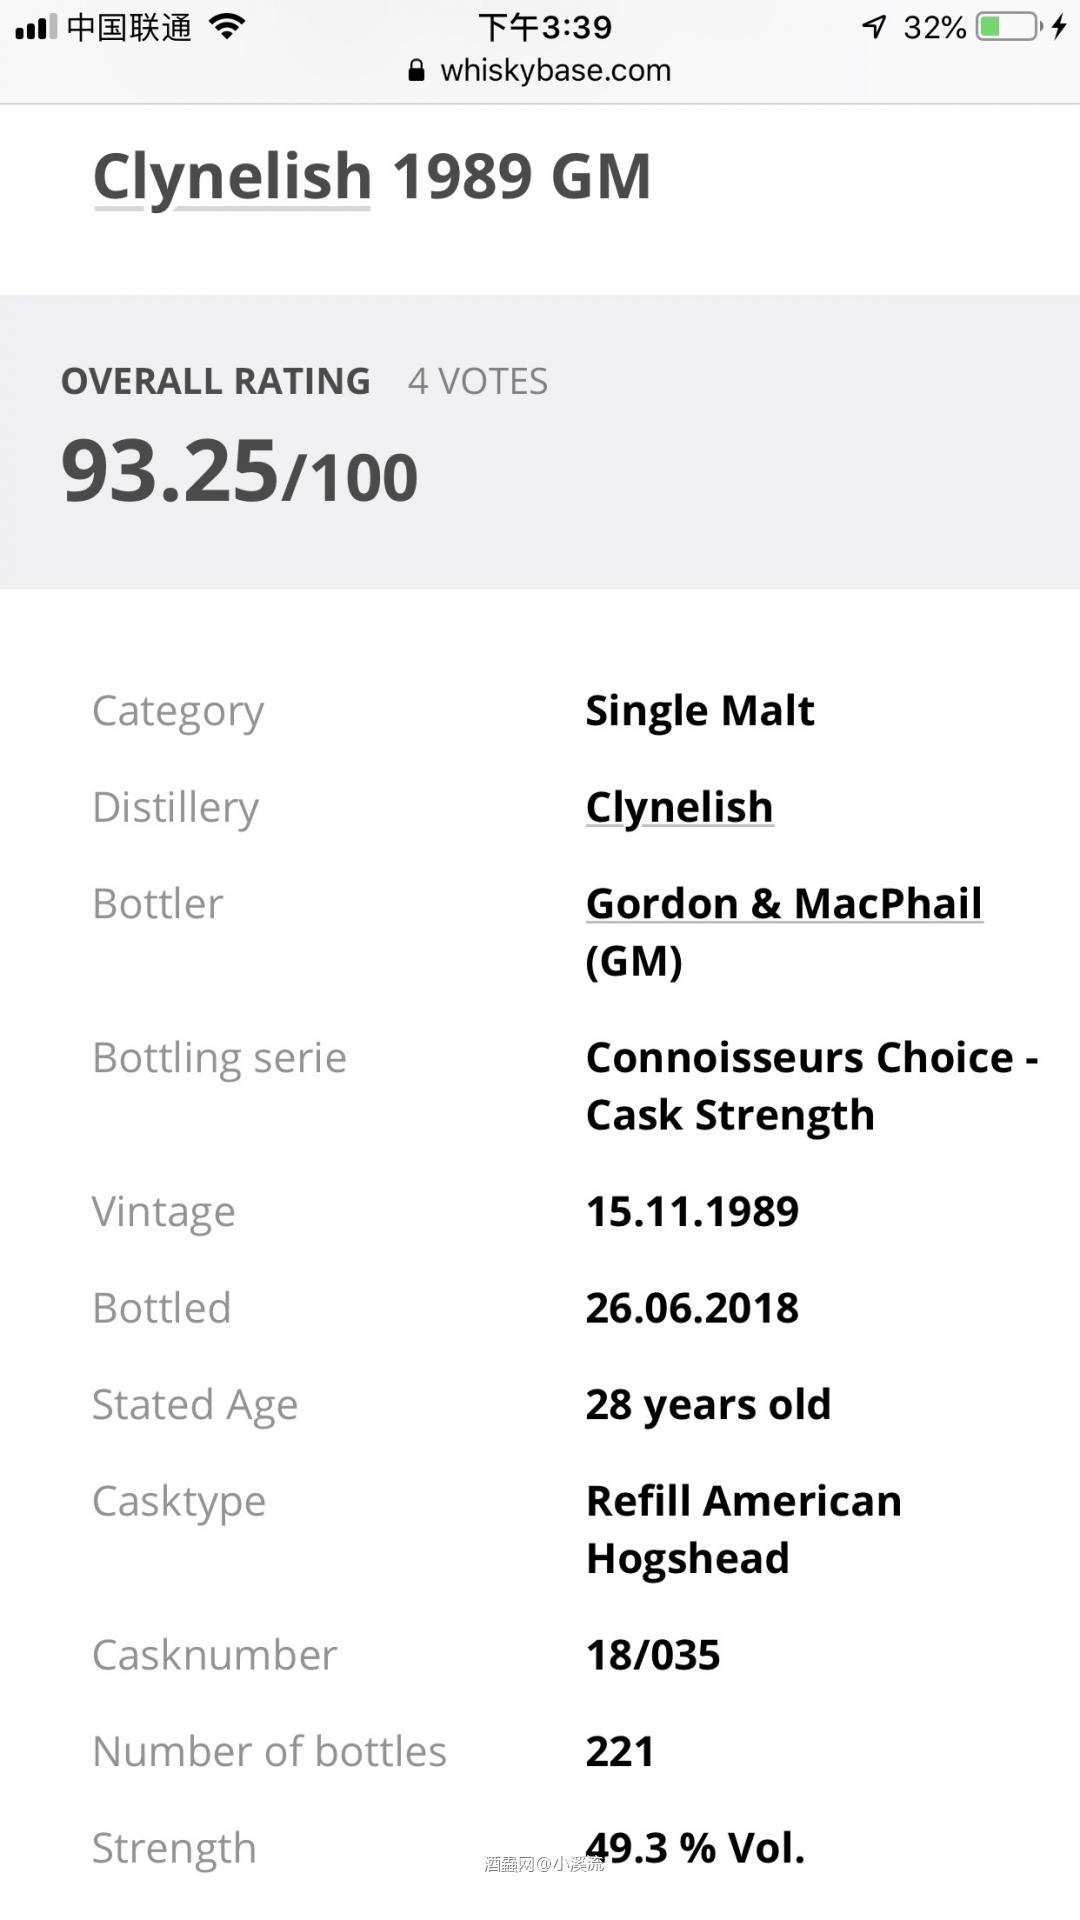
Task: Select the Connoisseurs Choice bottling serie value
Action: tap(810, 1085)
